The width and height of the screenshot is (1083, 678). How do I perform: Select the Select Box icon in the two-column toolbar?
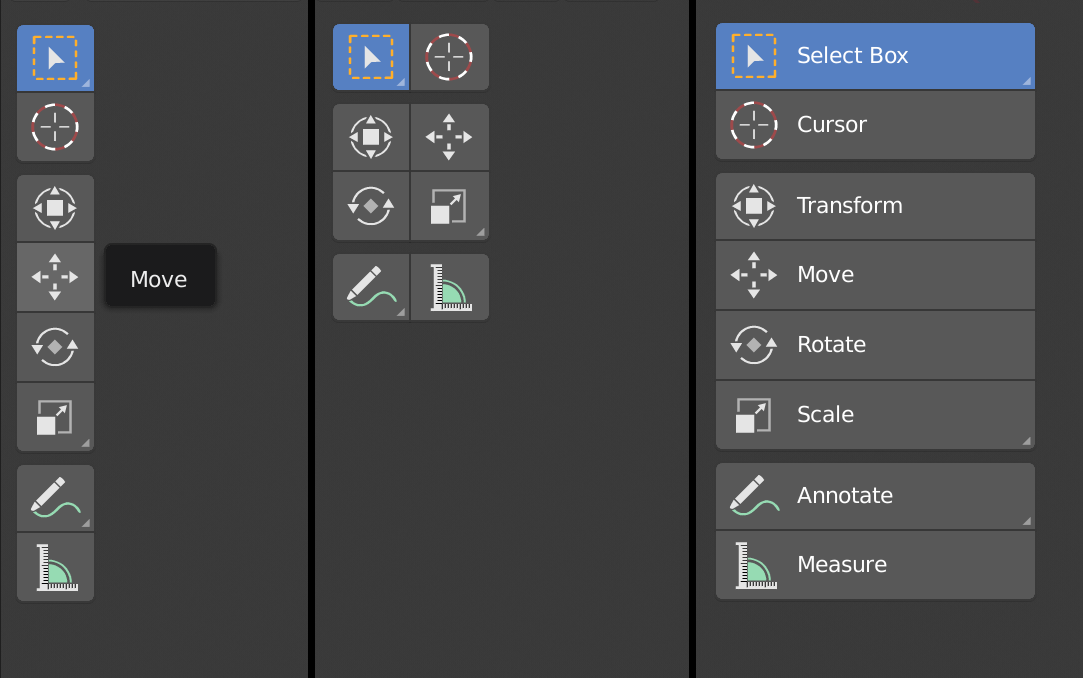[371, 57]
